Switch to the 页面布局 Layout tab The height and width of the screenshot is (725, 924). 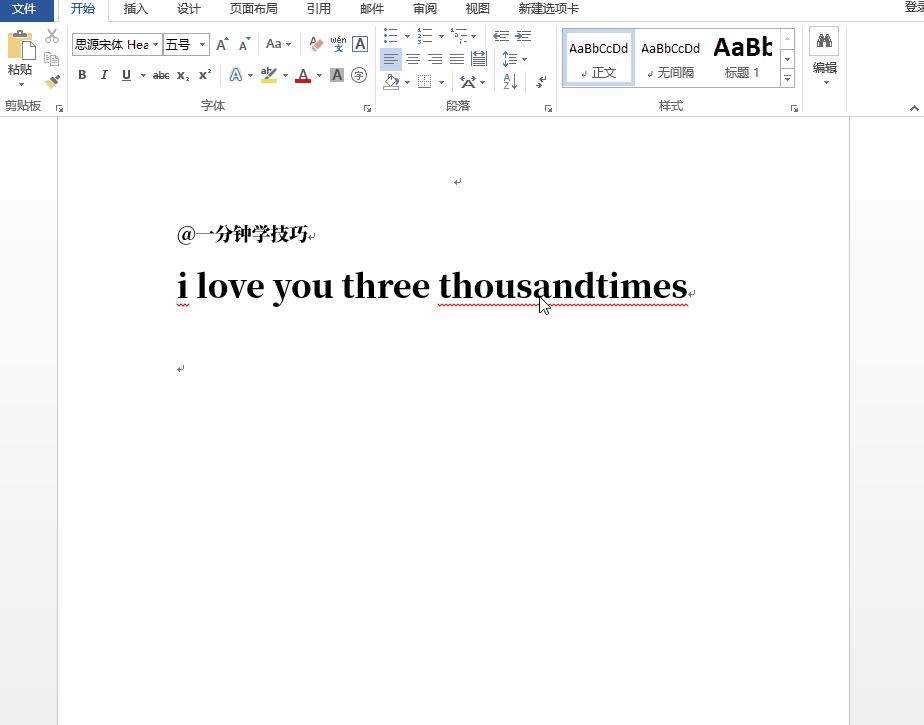(253, 9)
